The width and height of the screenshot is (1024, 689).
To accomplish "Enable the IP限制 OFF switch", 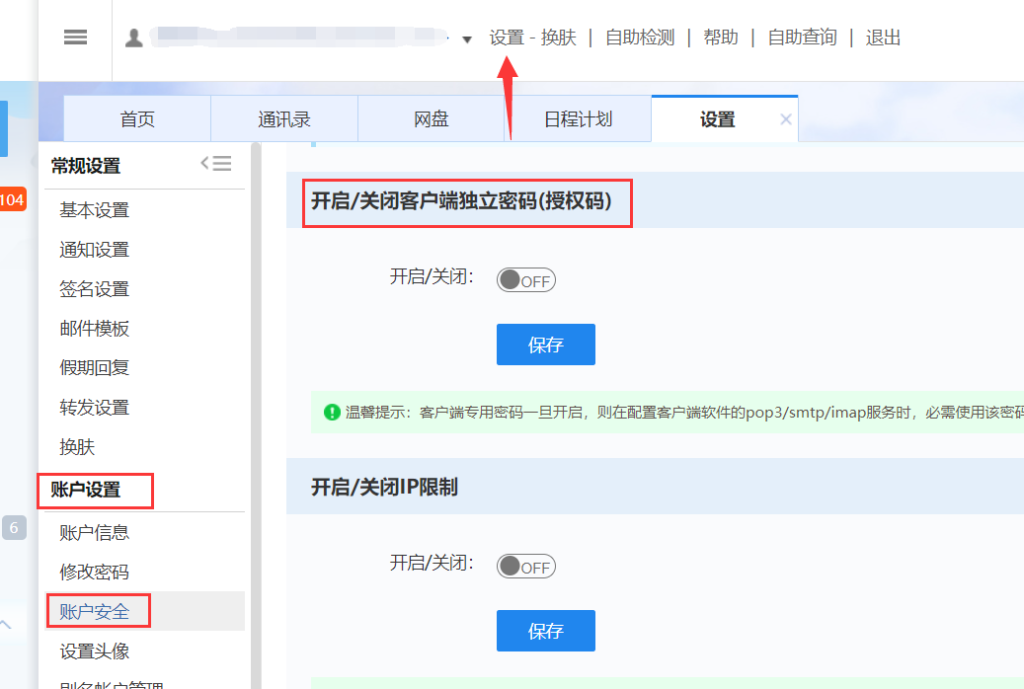I will coord(525,565).
